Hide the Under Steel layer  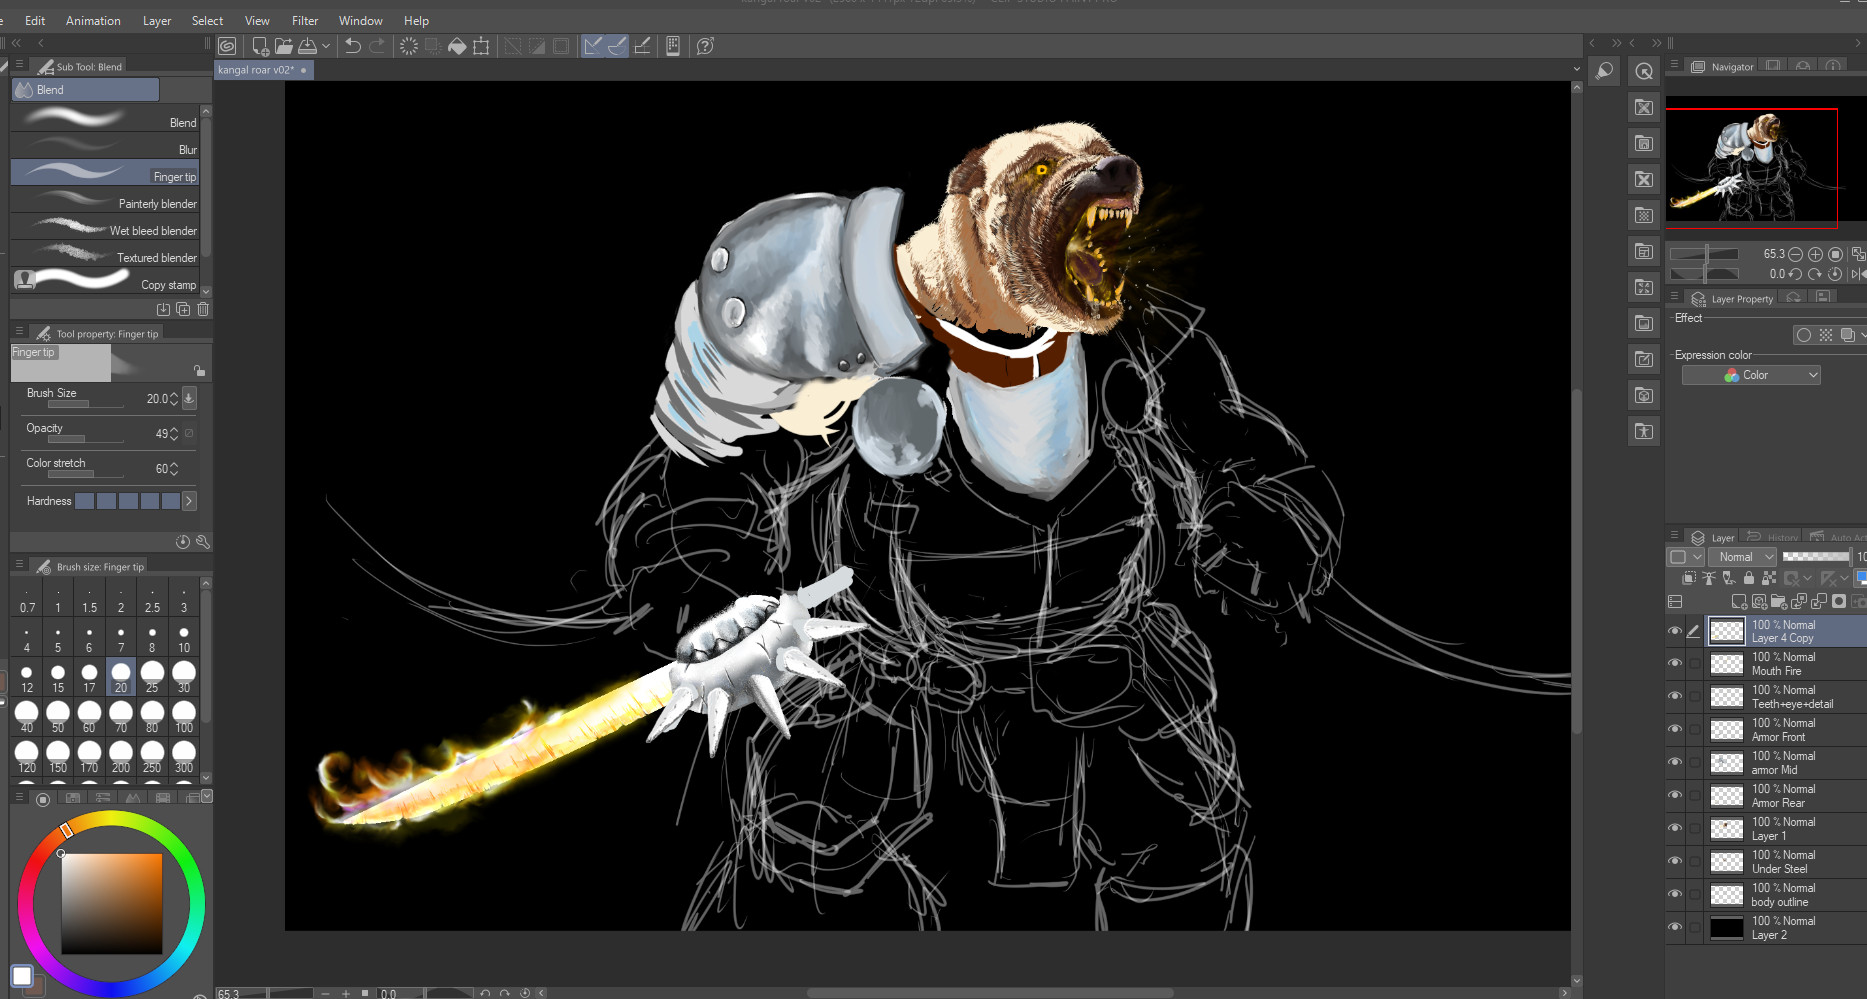click(x=1675, y=862)
